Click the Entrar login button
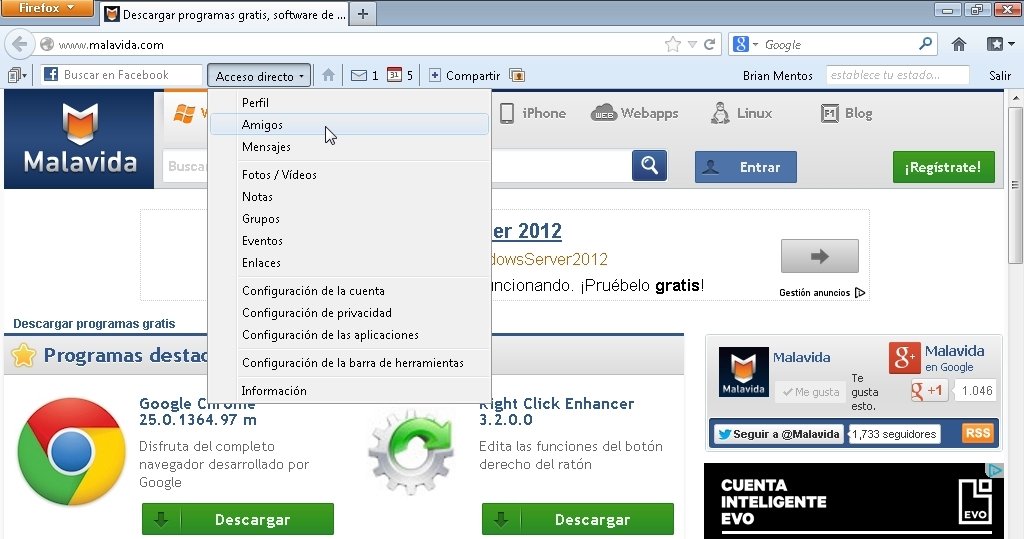 pos(746,167)
